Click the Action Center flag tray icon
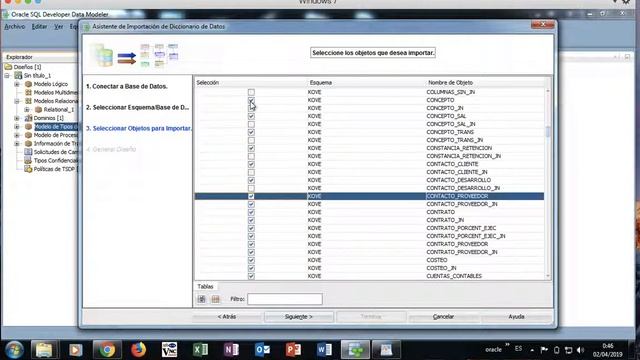Image resolution: width=640 pixels, height=360 pixels. click(544, 350)
